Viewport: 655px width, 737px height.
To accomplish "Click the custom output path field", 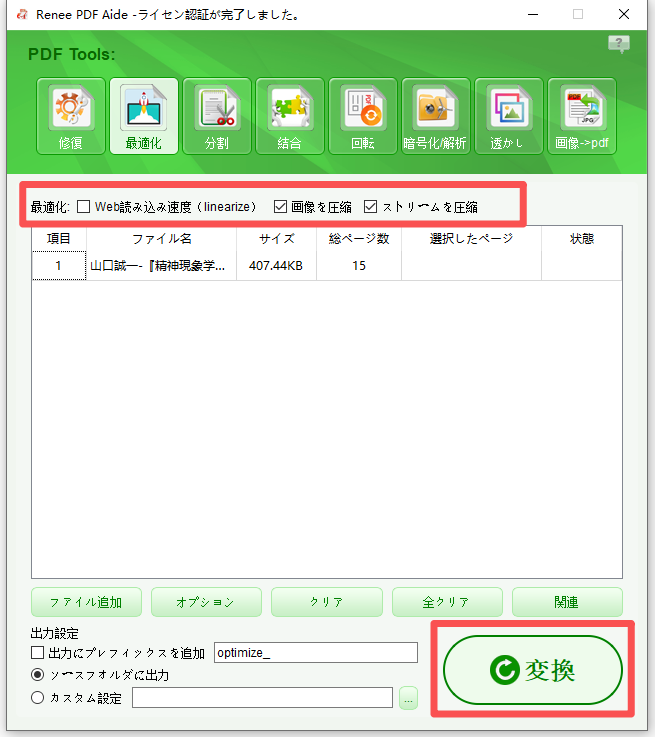I will click(x=262, y=698).
